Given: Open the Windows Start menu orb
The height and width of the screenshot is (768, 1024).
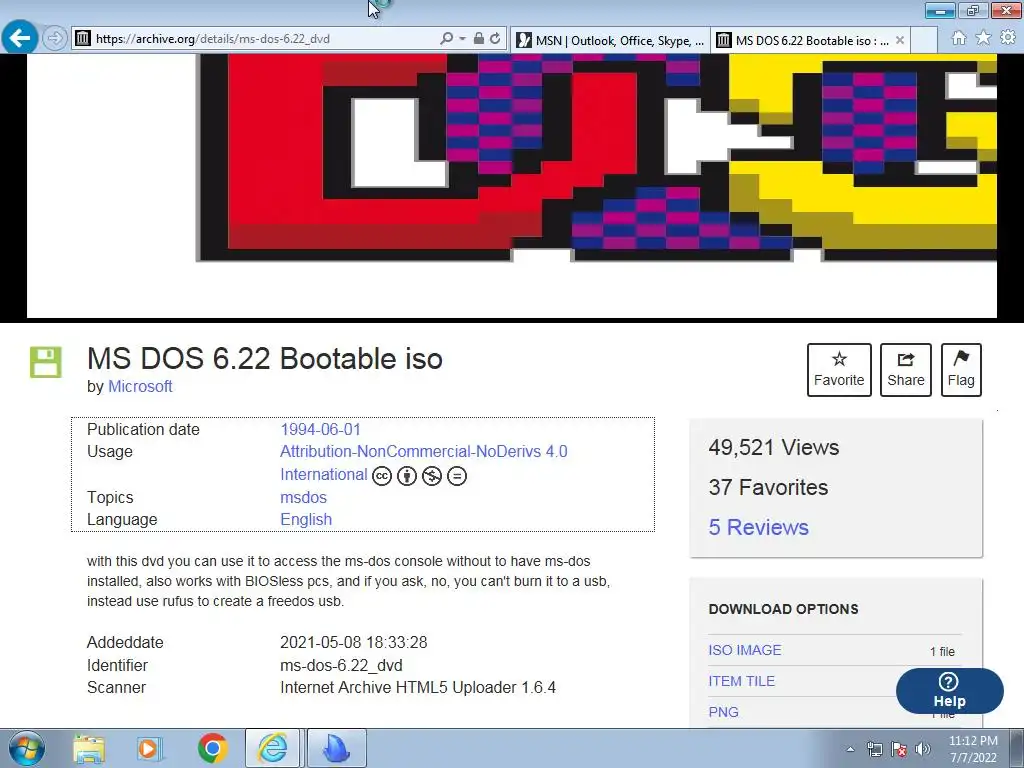Looking at the screenshot, I should coord(27,748).
